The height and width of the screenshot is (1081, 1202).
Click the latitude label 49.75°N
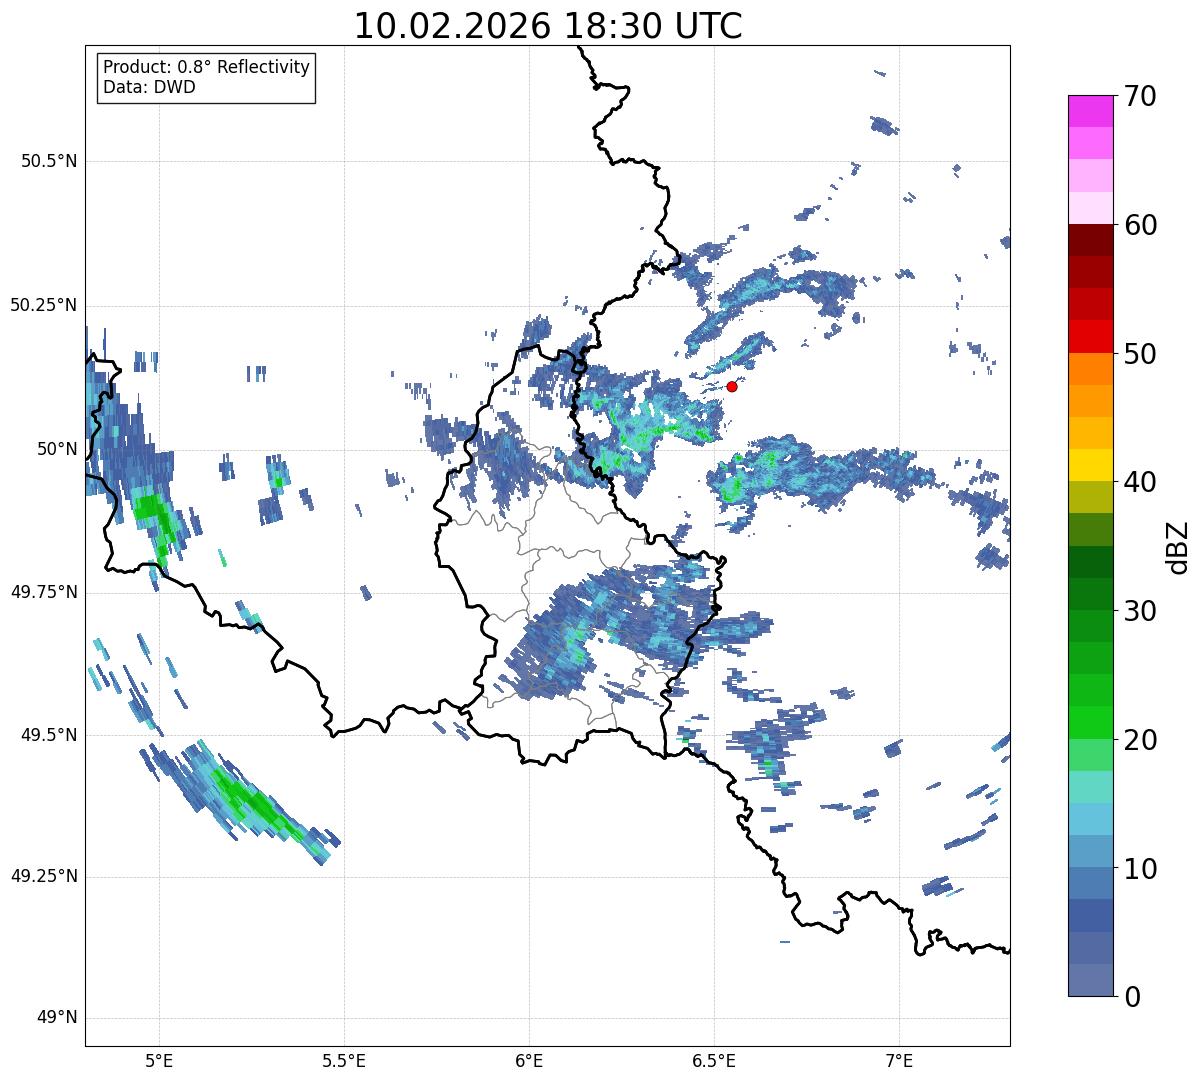[43, 592]
